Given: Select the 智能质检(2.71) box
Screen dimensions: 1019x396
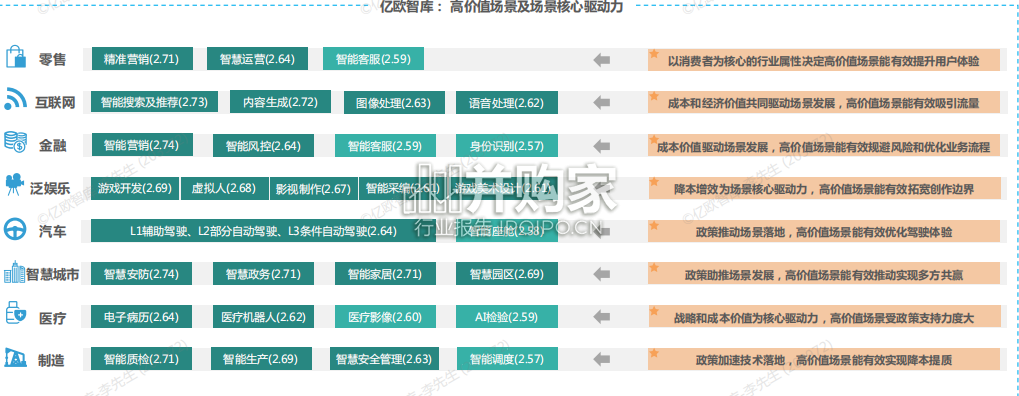Looking at the screenshot, I should click(x=141, y=358).
